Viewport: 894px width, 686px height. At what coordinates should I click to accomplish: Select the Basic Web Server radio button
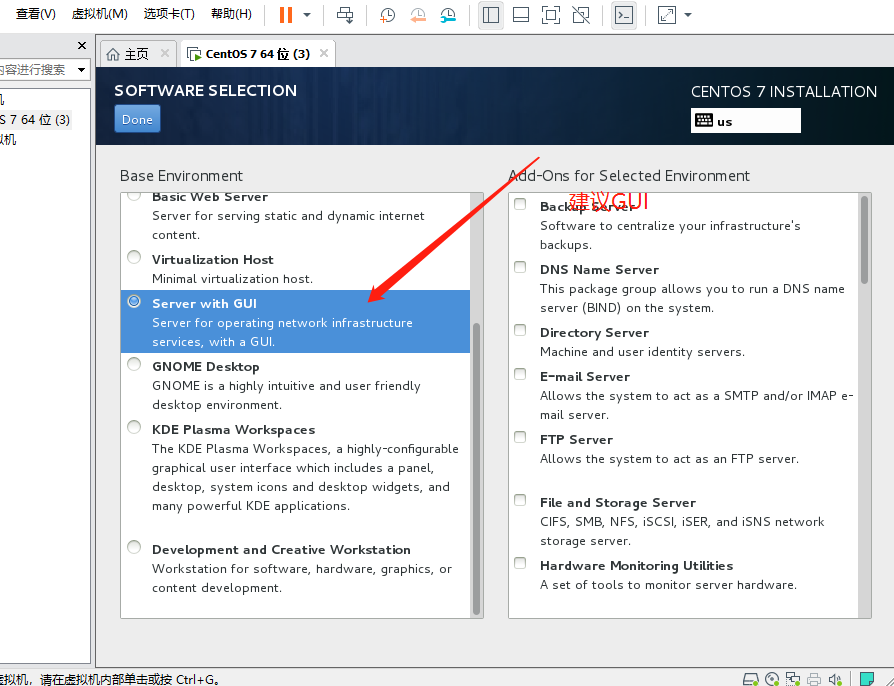134,196
